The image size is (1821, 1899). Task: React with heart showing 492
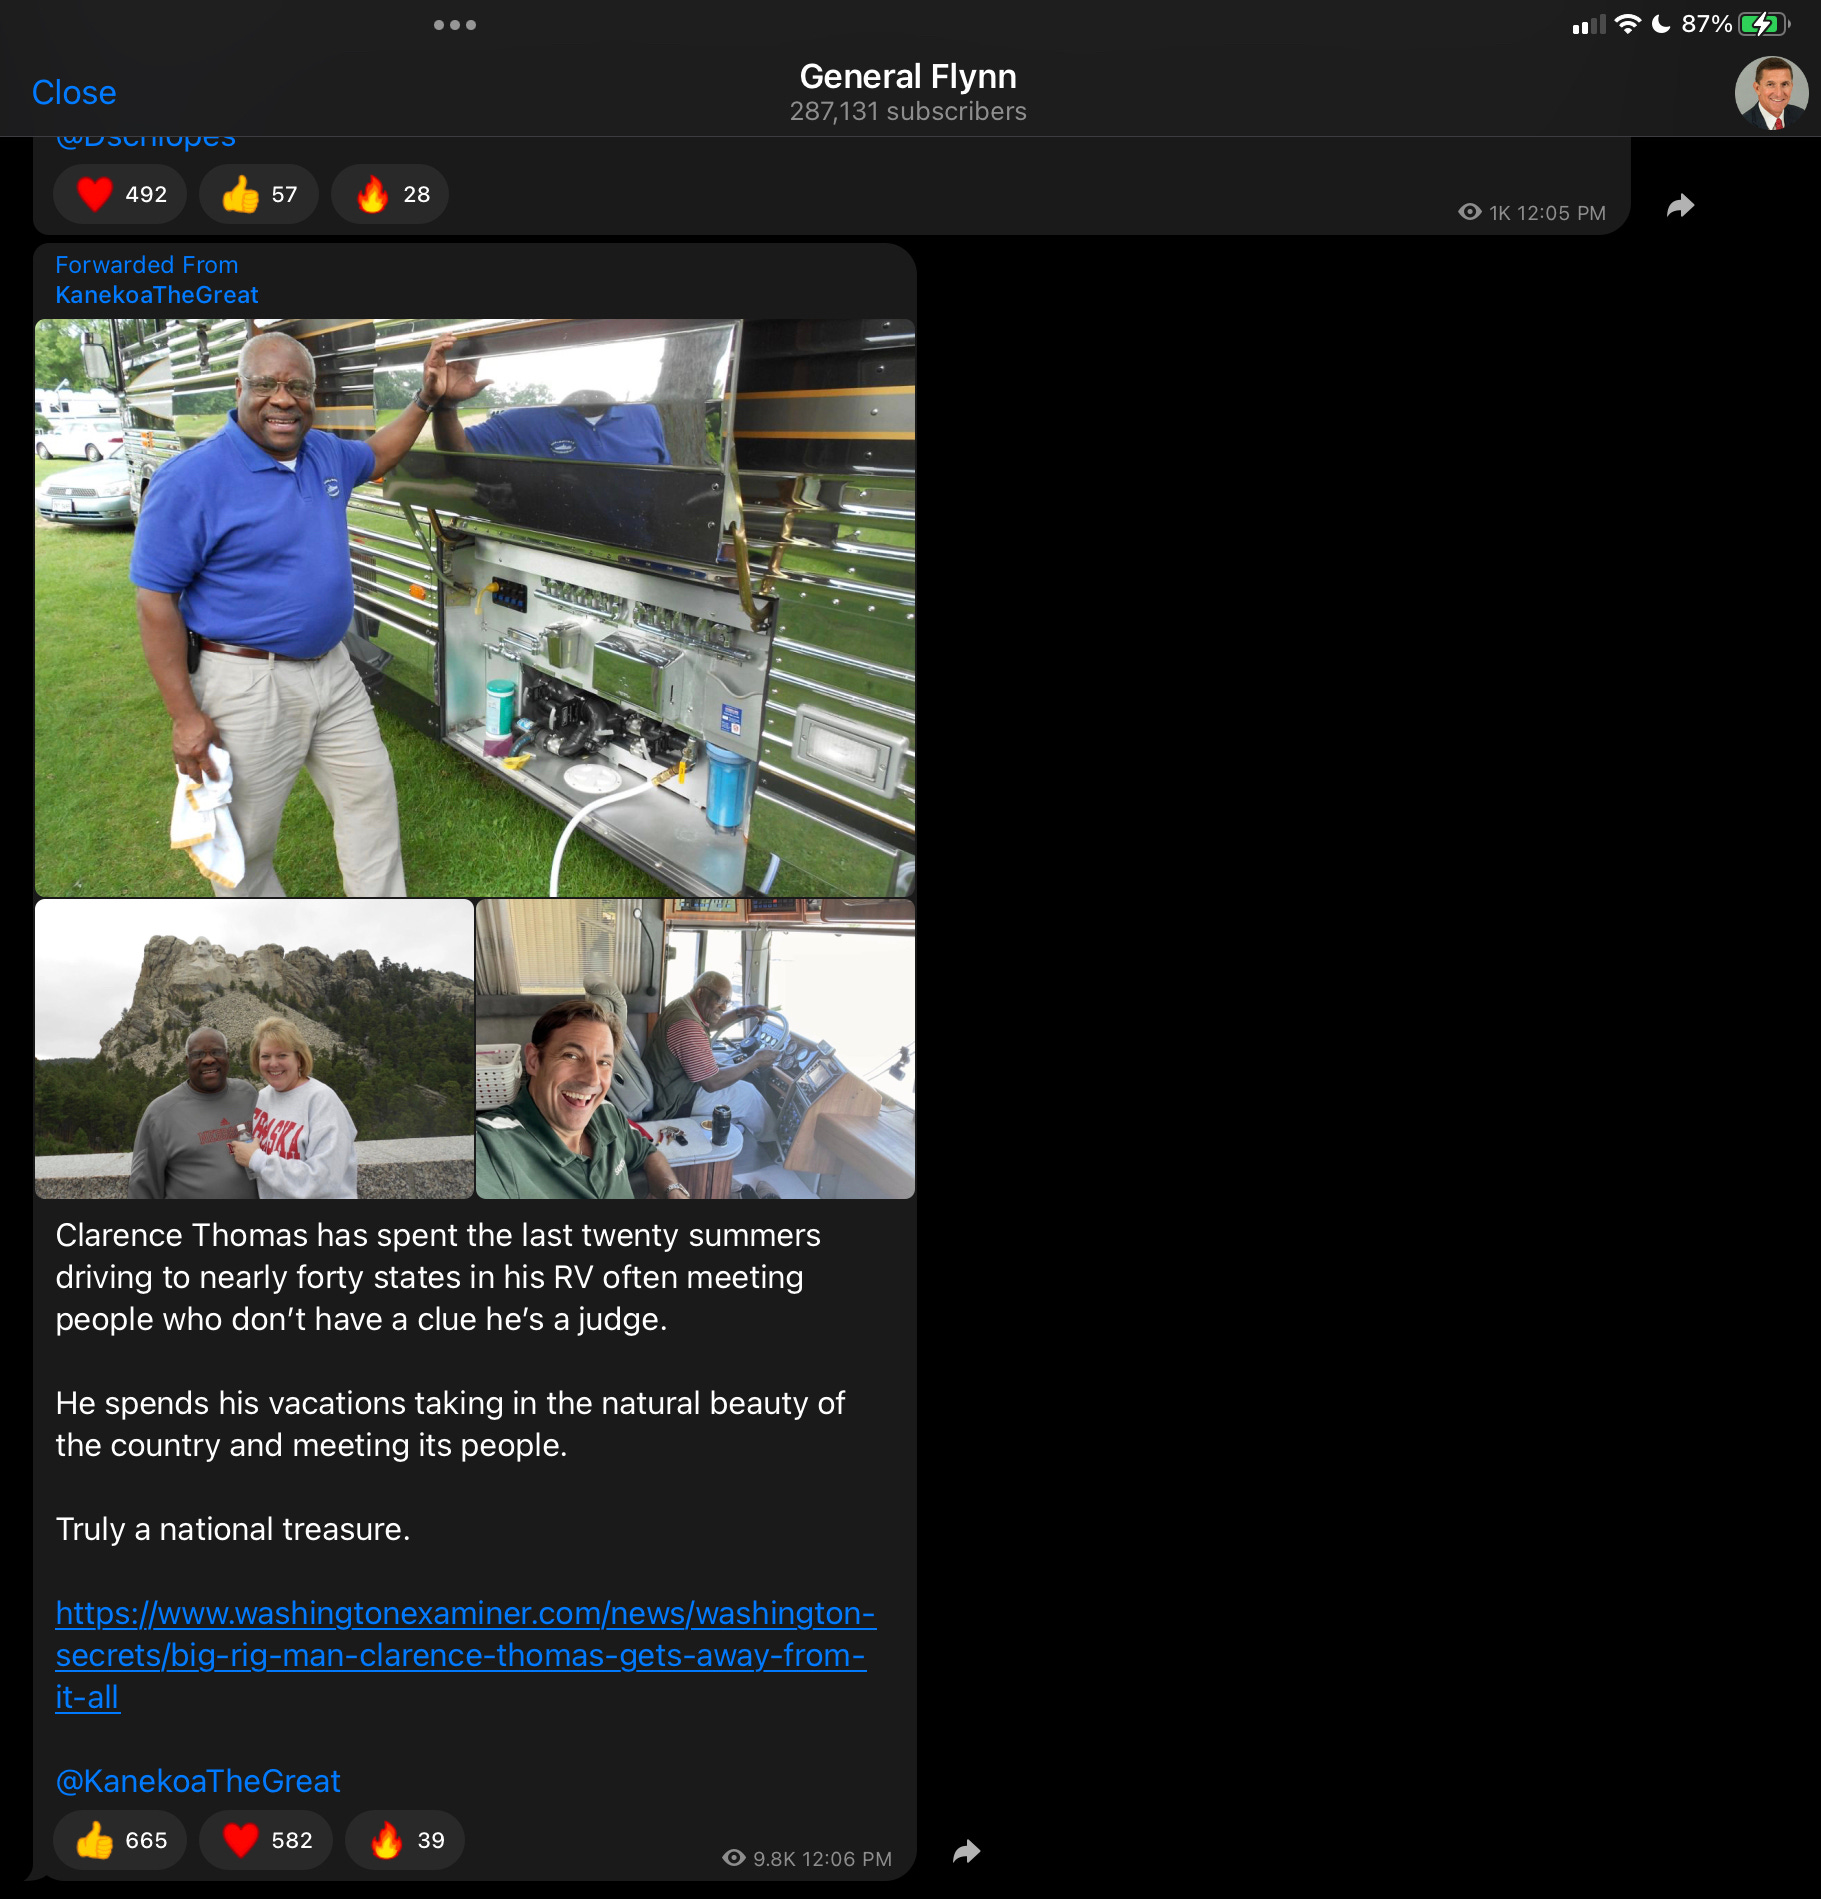point(120,194)
